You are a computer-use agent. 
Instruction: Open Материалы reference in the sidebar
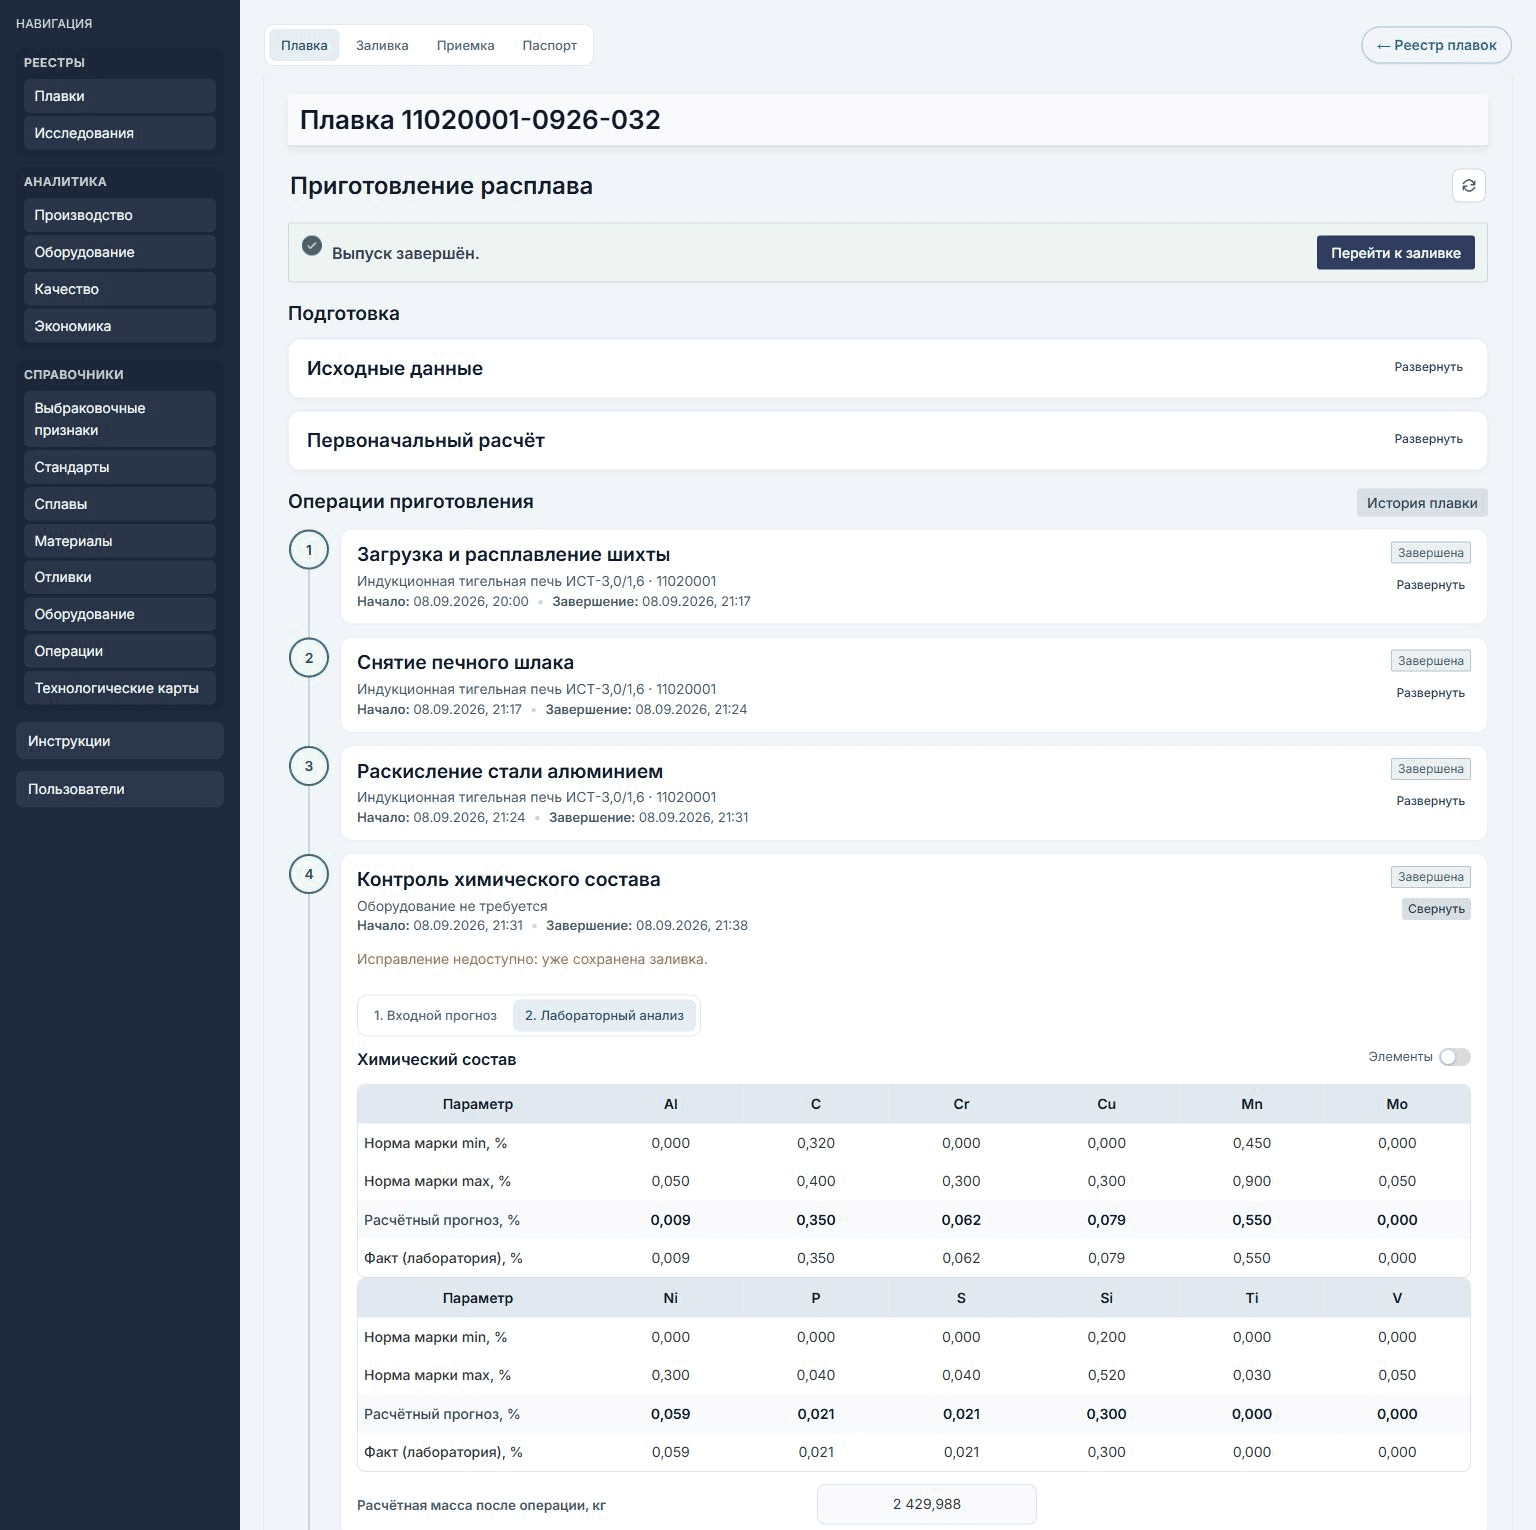120,541
